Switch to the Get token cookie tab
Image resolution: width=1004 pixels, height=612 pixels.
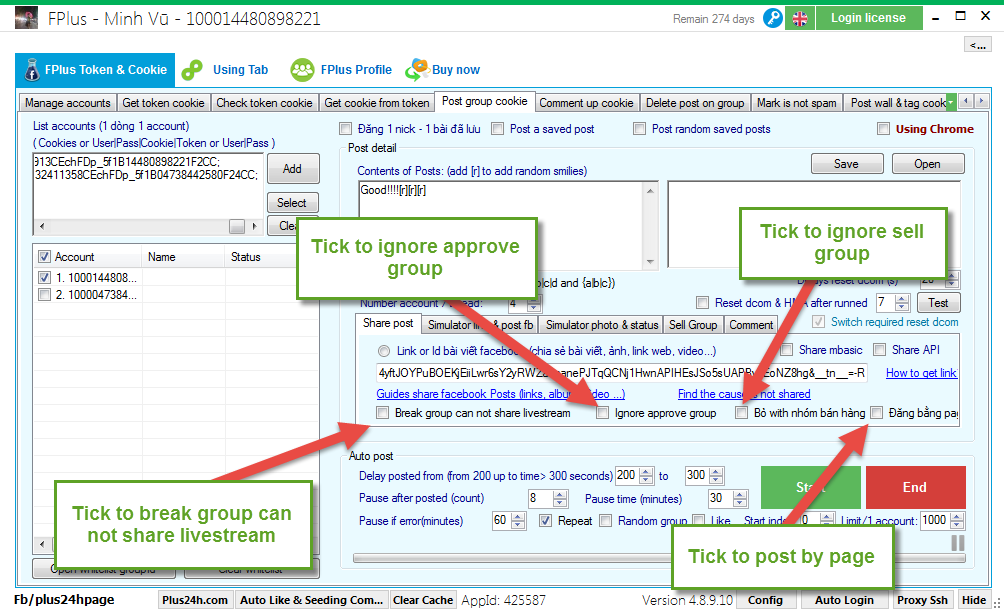click(163, 102)
